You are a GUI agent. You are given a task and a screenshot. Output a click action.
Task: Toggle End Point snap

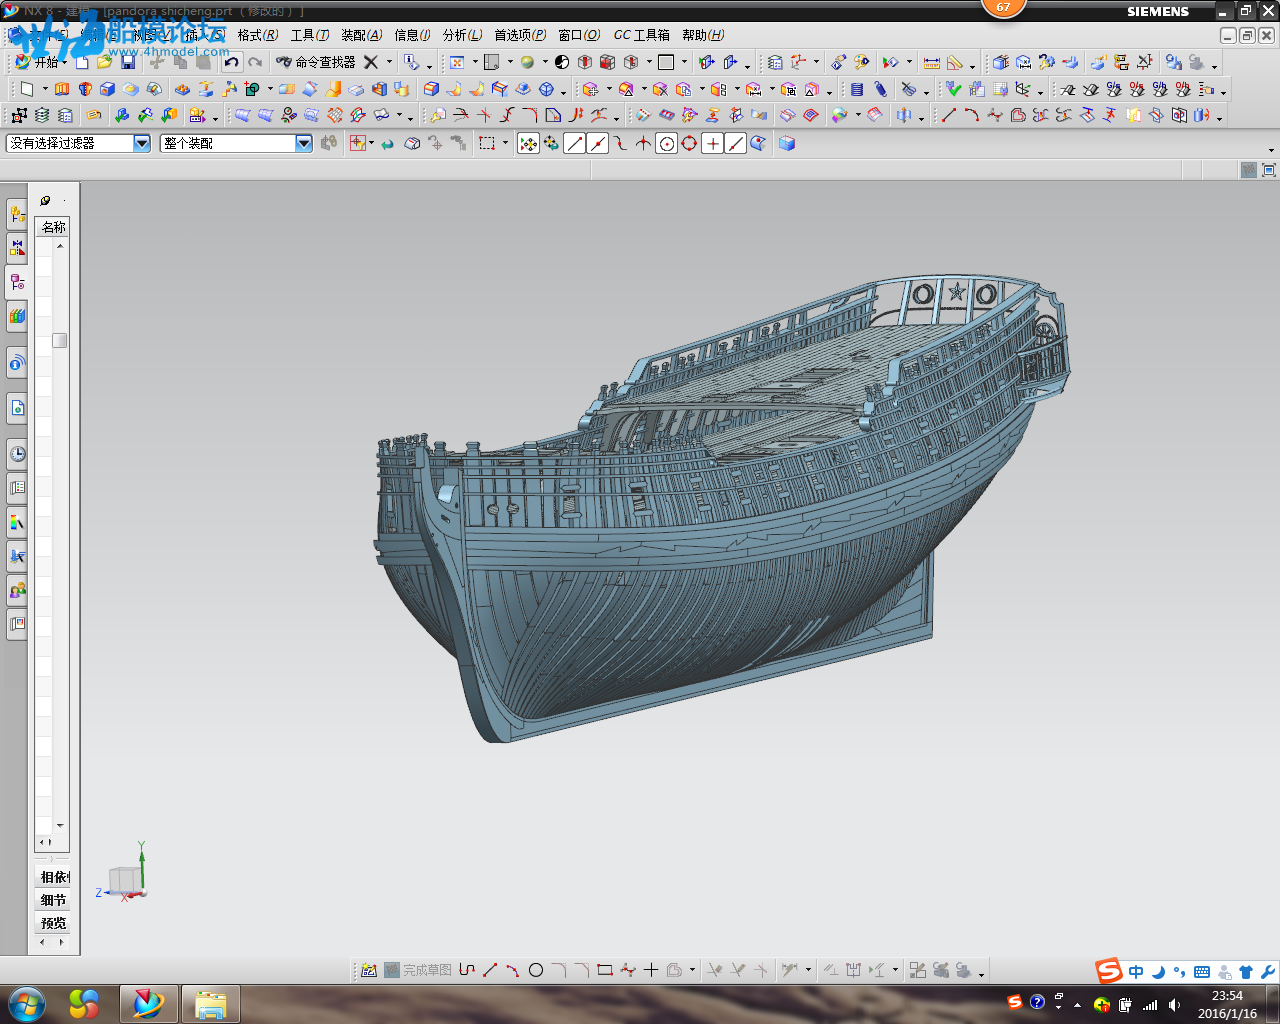pos(574,143)
